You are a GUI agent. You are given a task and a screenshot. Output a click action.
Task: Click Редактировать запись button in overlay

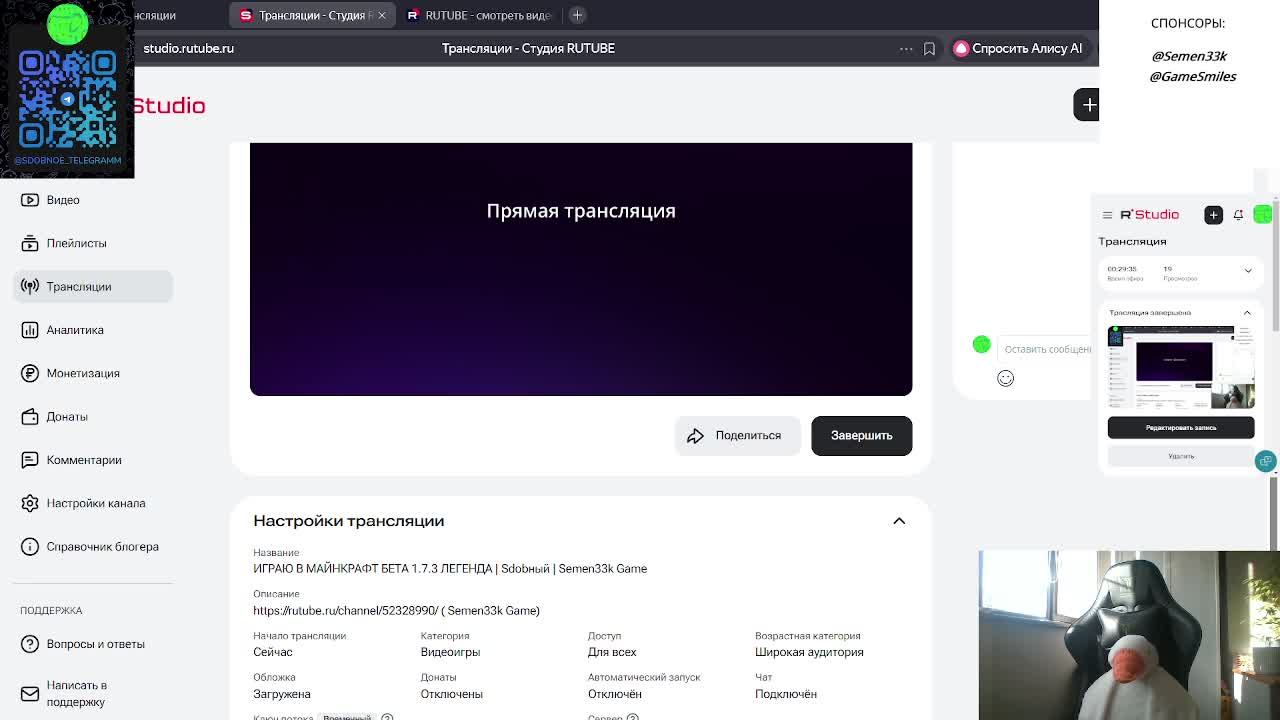tap(1181, 428)
